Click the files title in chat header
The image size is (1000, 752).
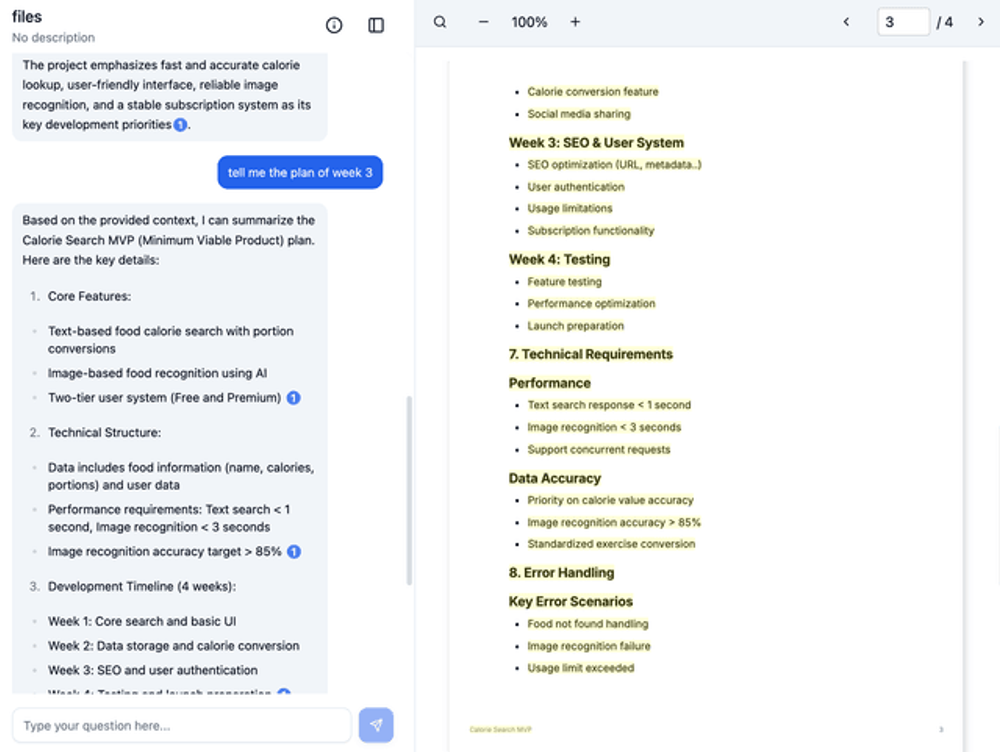tap(27, 17)
